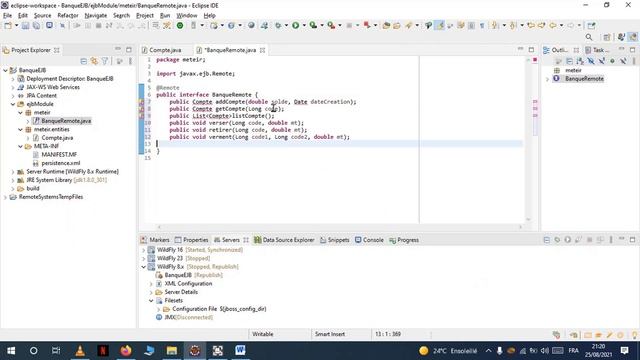Screen dimensions: 640x360
Task: Click the Open Perspective icon
Action: point(607,37)
